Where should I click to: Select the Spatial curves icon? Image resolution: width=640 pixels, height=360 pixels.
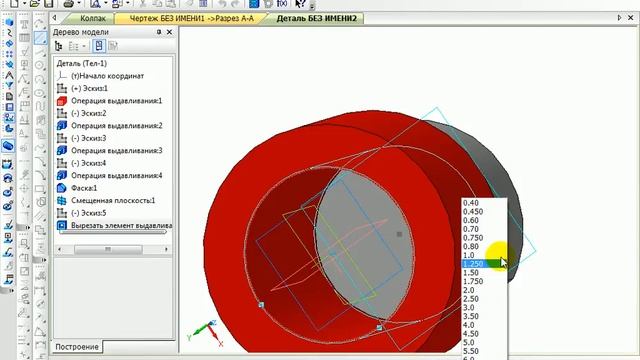8,33
